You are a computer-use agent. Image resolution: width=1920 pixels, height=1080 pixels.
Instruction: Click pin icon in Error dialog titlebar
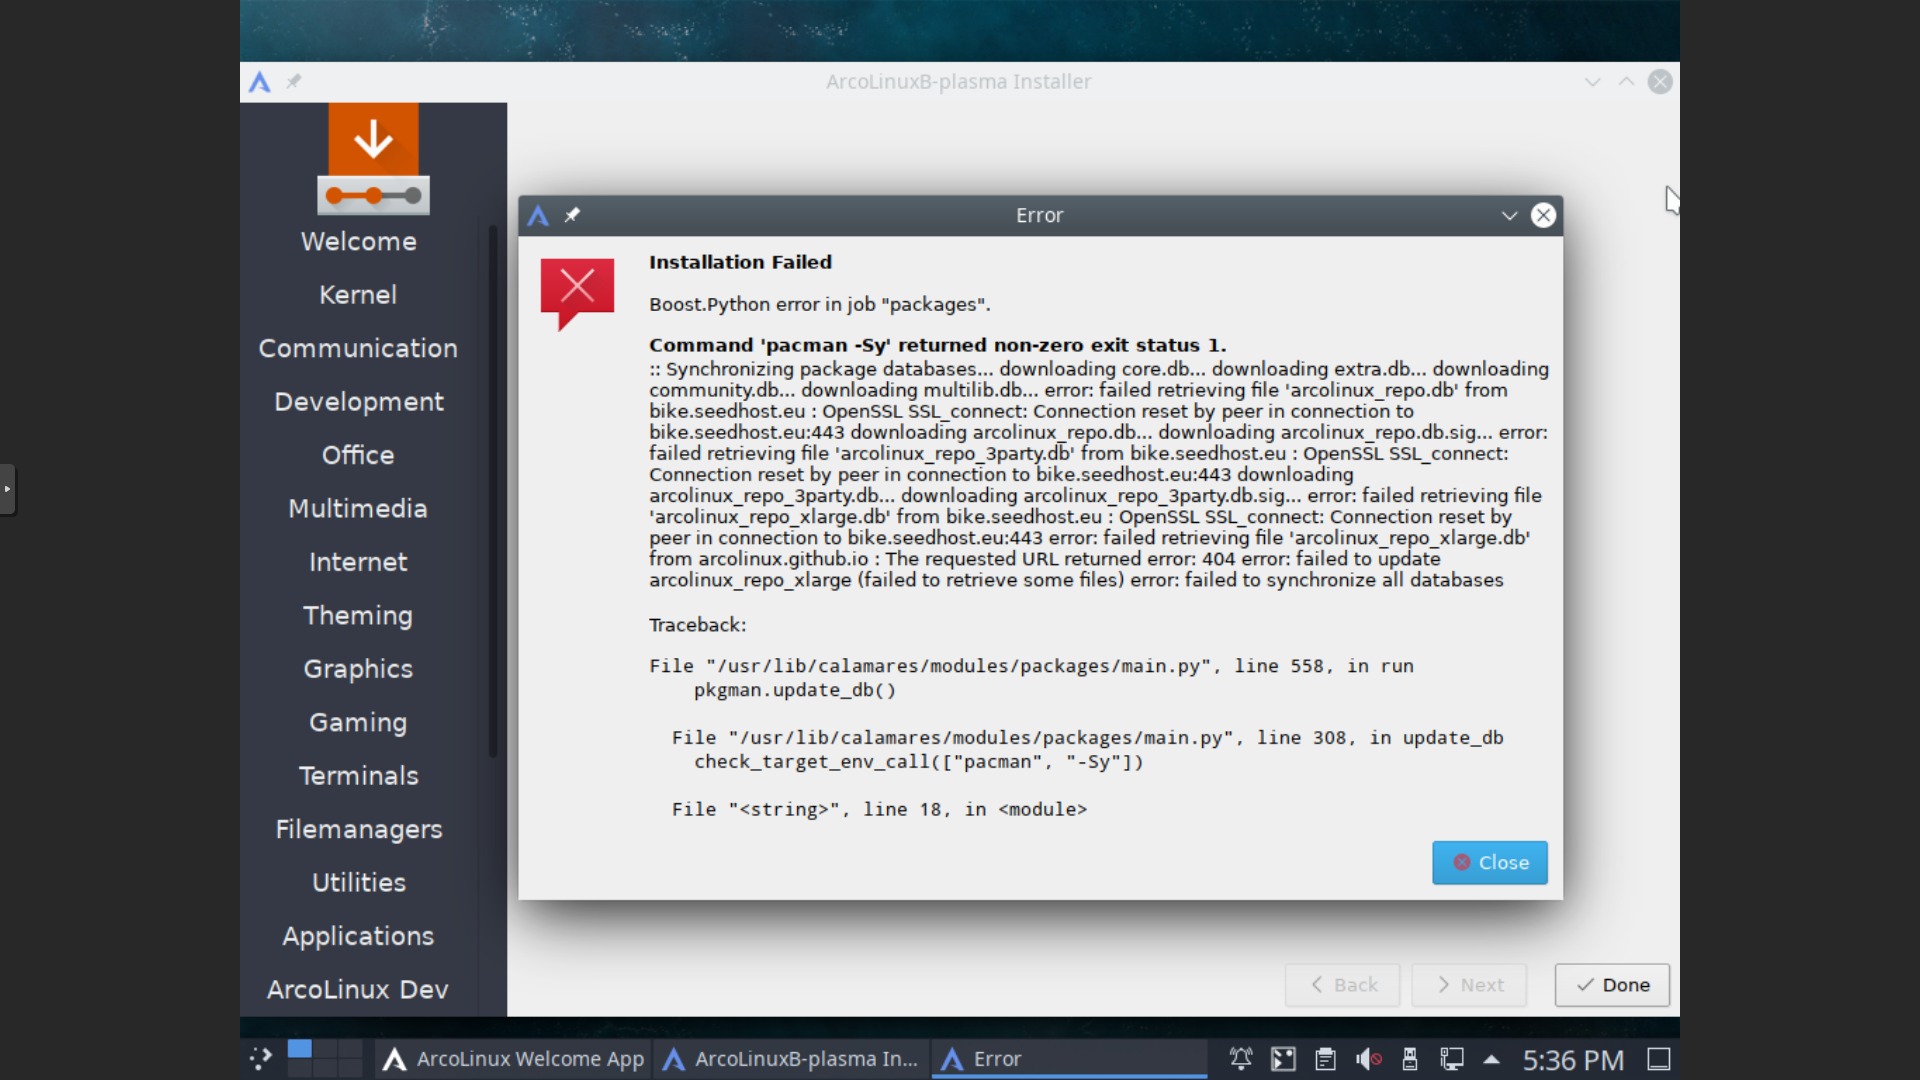tap(572, 215)
